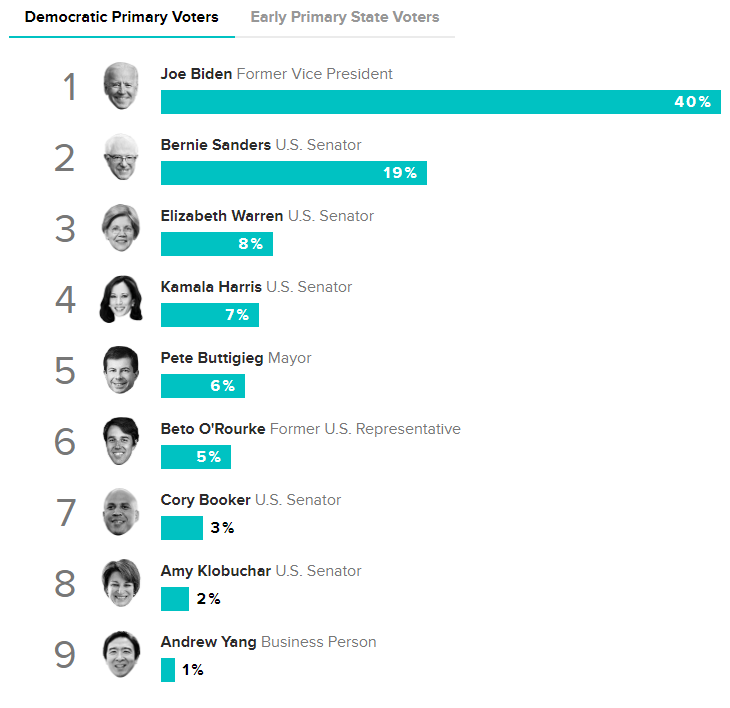Click the Andrew Yang name label
Image resolution: width=730 pixels, height=708 pixels.
(x=209, y=642)
